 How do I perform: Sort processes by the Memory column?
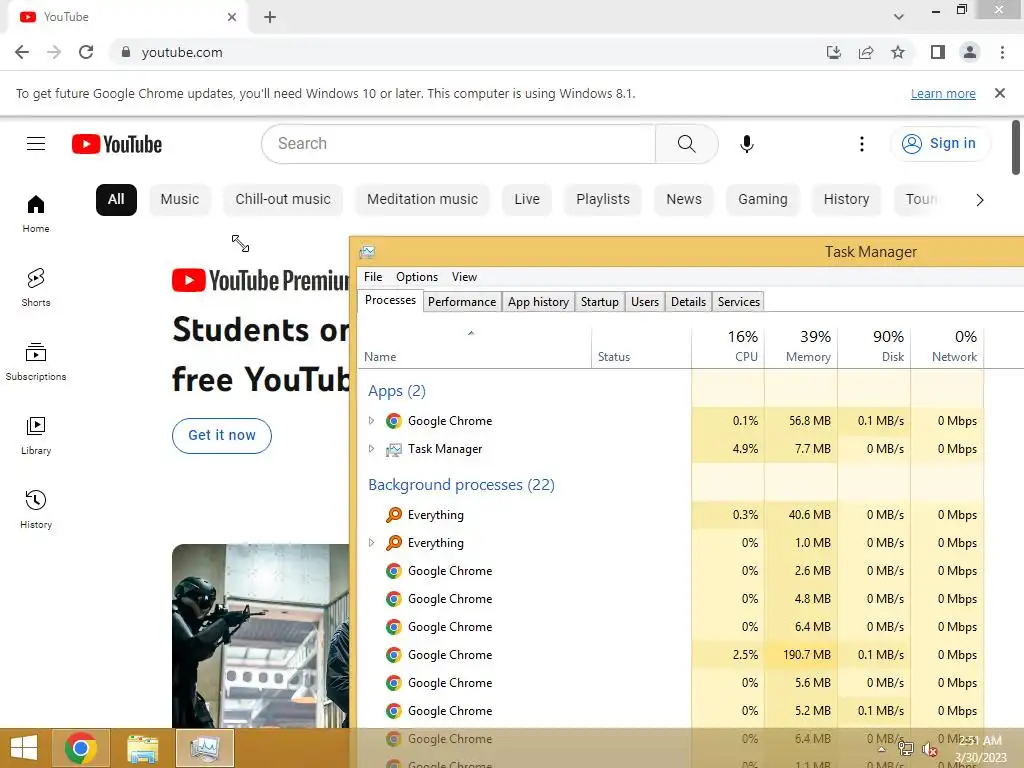(801, 346)
